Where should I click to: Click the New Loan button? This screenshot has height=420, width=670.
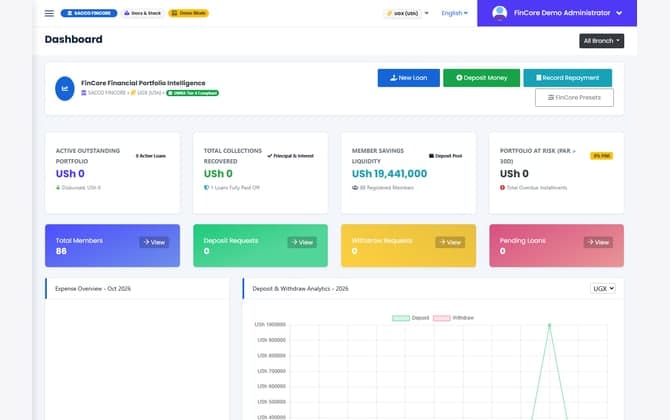tap(408, 78)
